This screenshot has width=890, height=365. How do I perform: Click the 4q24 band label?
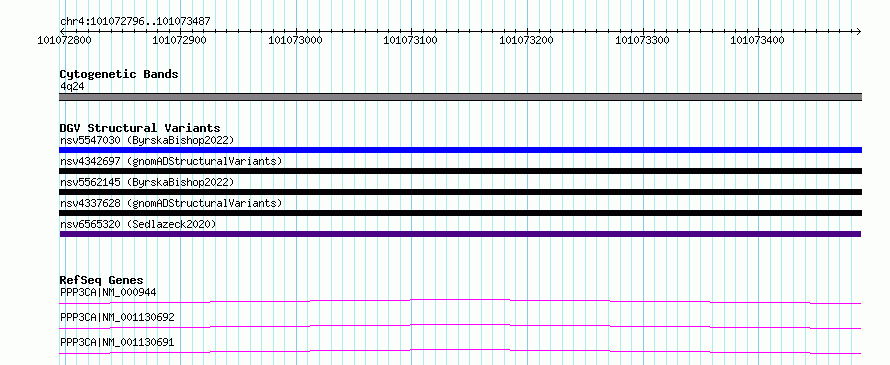coord(72,86)
